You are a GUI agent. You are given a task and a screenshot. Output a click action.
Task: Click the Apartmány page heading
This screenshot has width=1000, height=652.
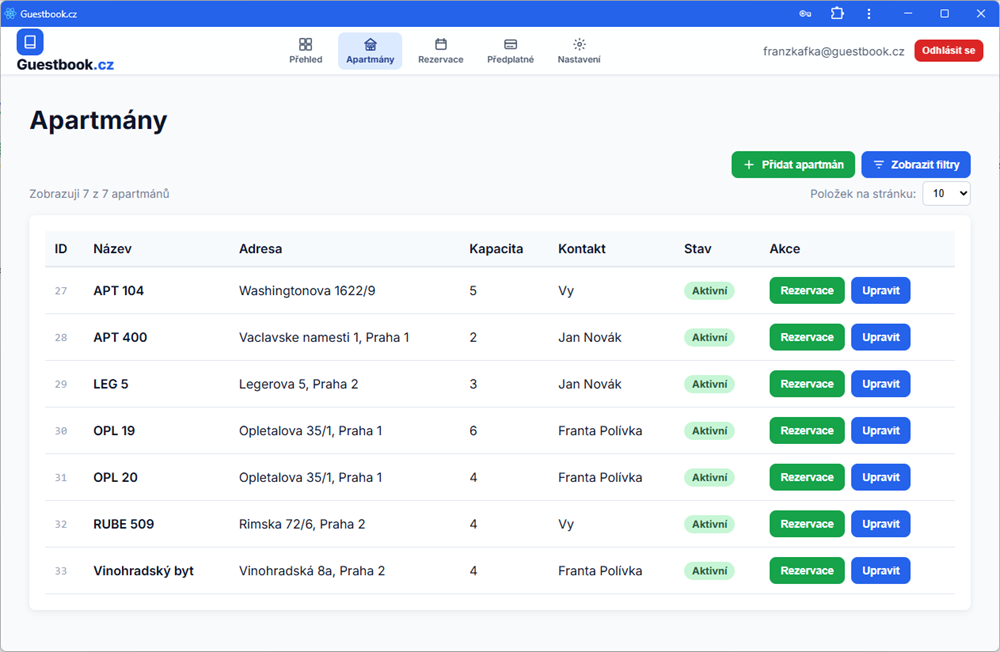pos(98,120)
